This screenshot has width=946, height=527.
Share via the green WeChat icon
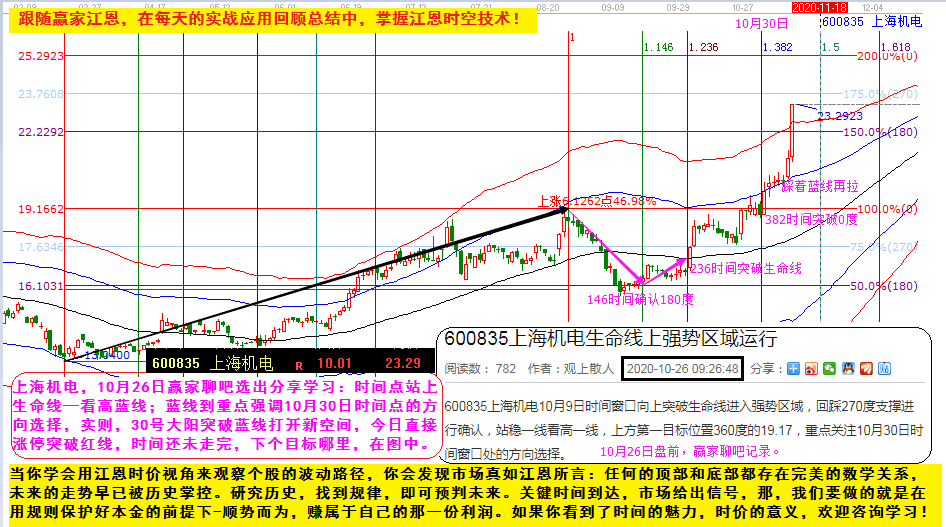[829, 368]
